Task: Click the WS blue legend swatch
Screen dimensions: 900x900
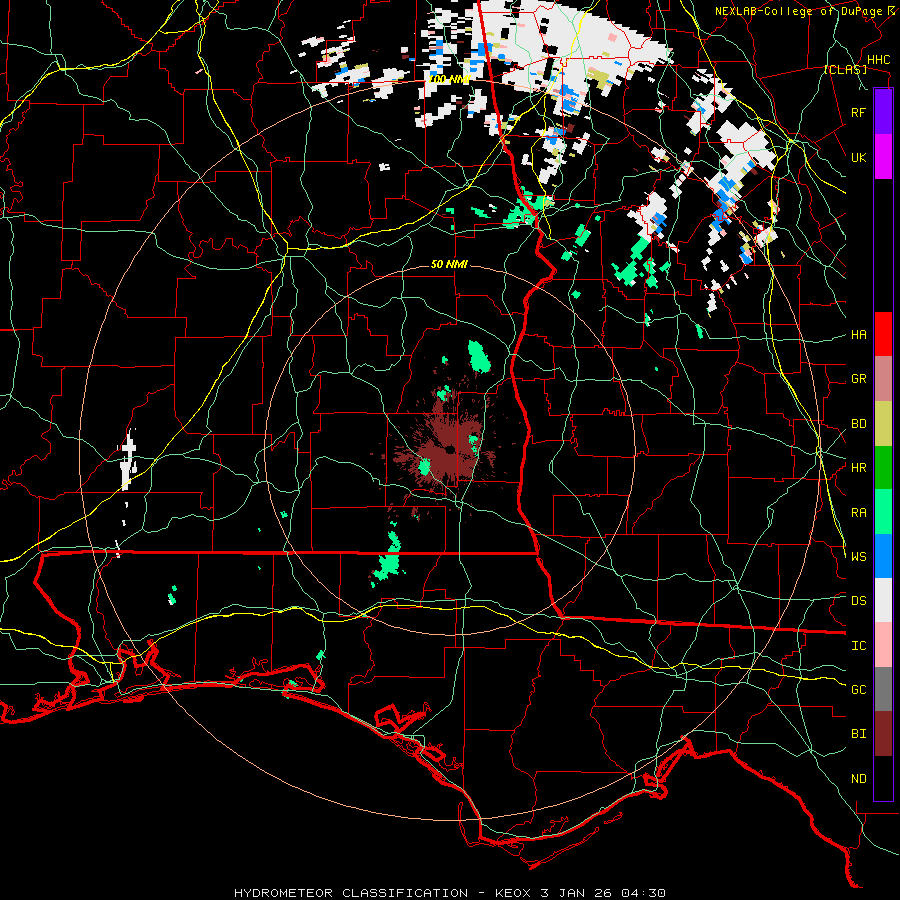Action: pos(883,556)
